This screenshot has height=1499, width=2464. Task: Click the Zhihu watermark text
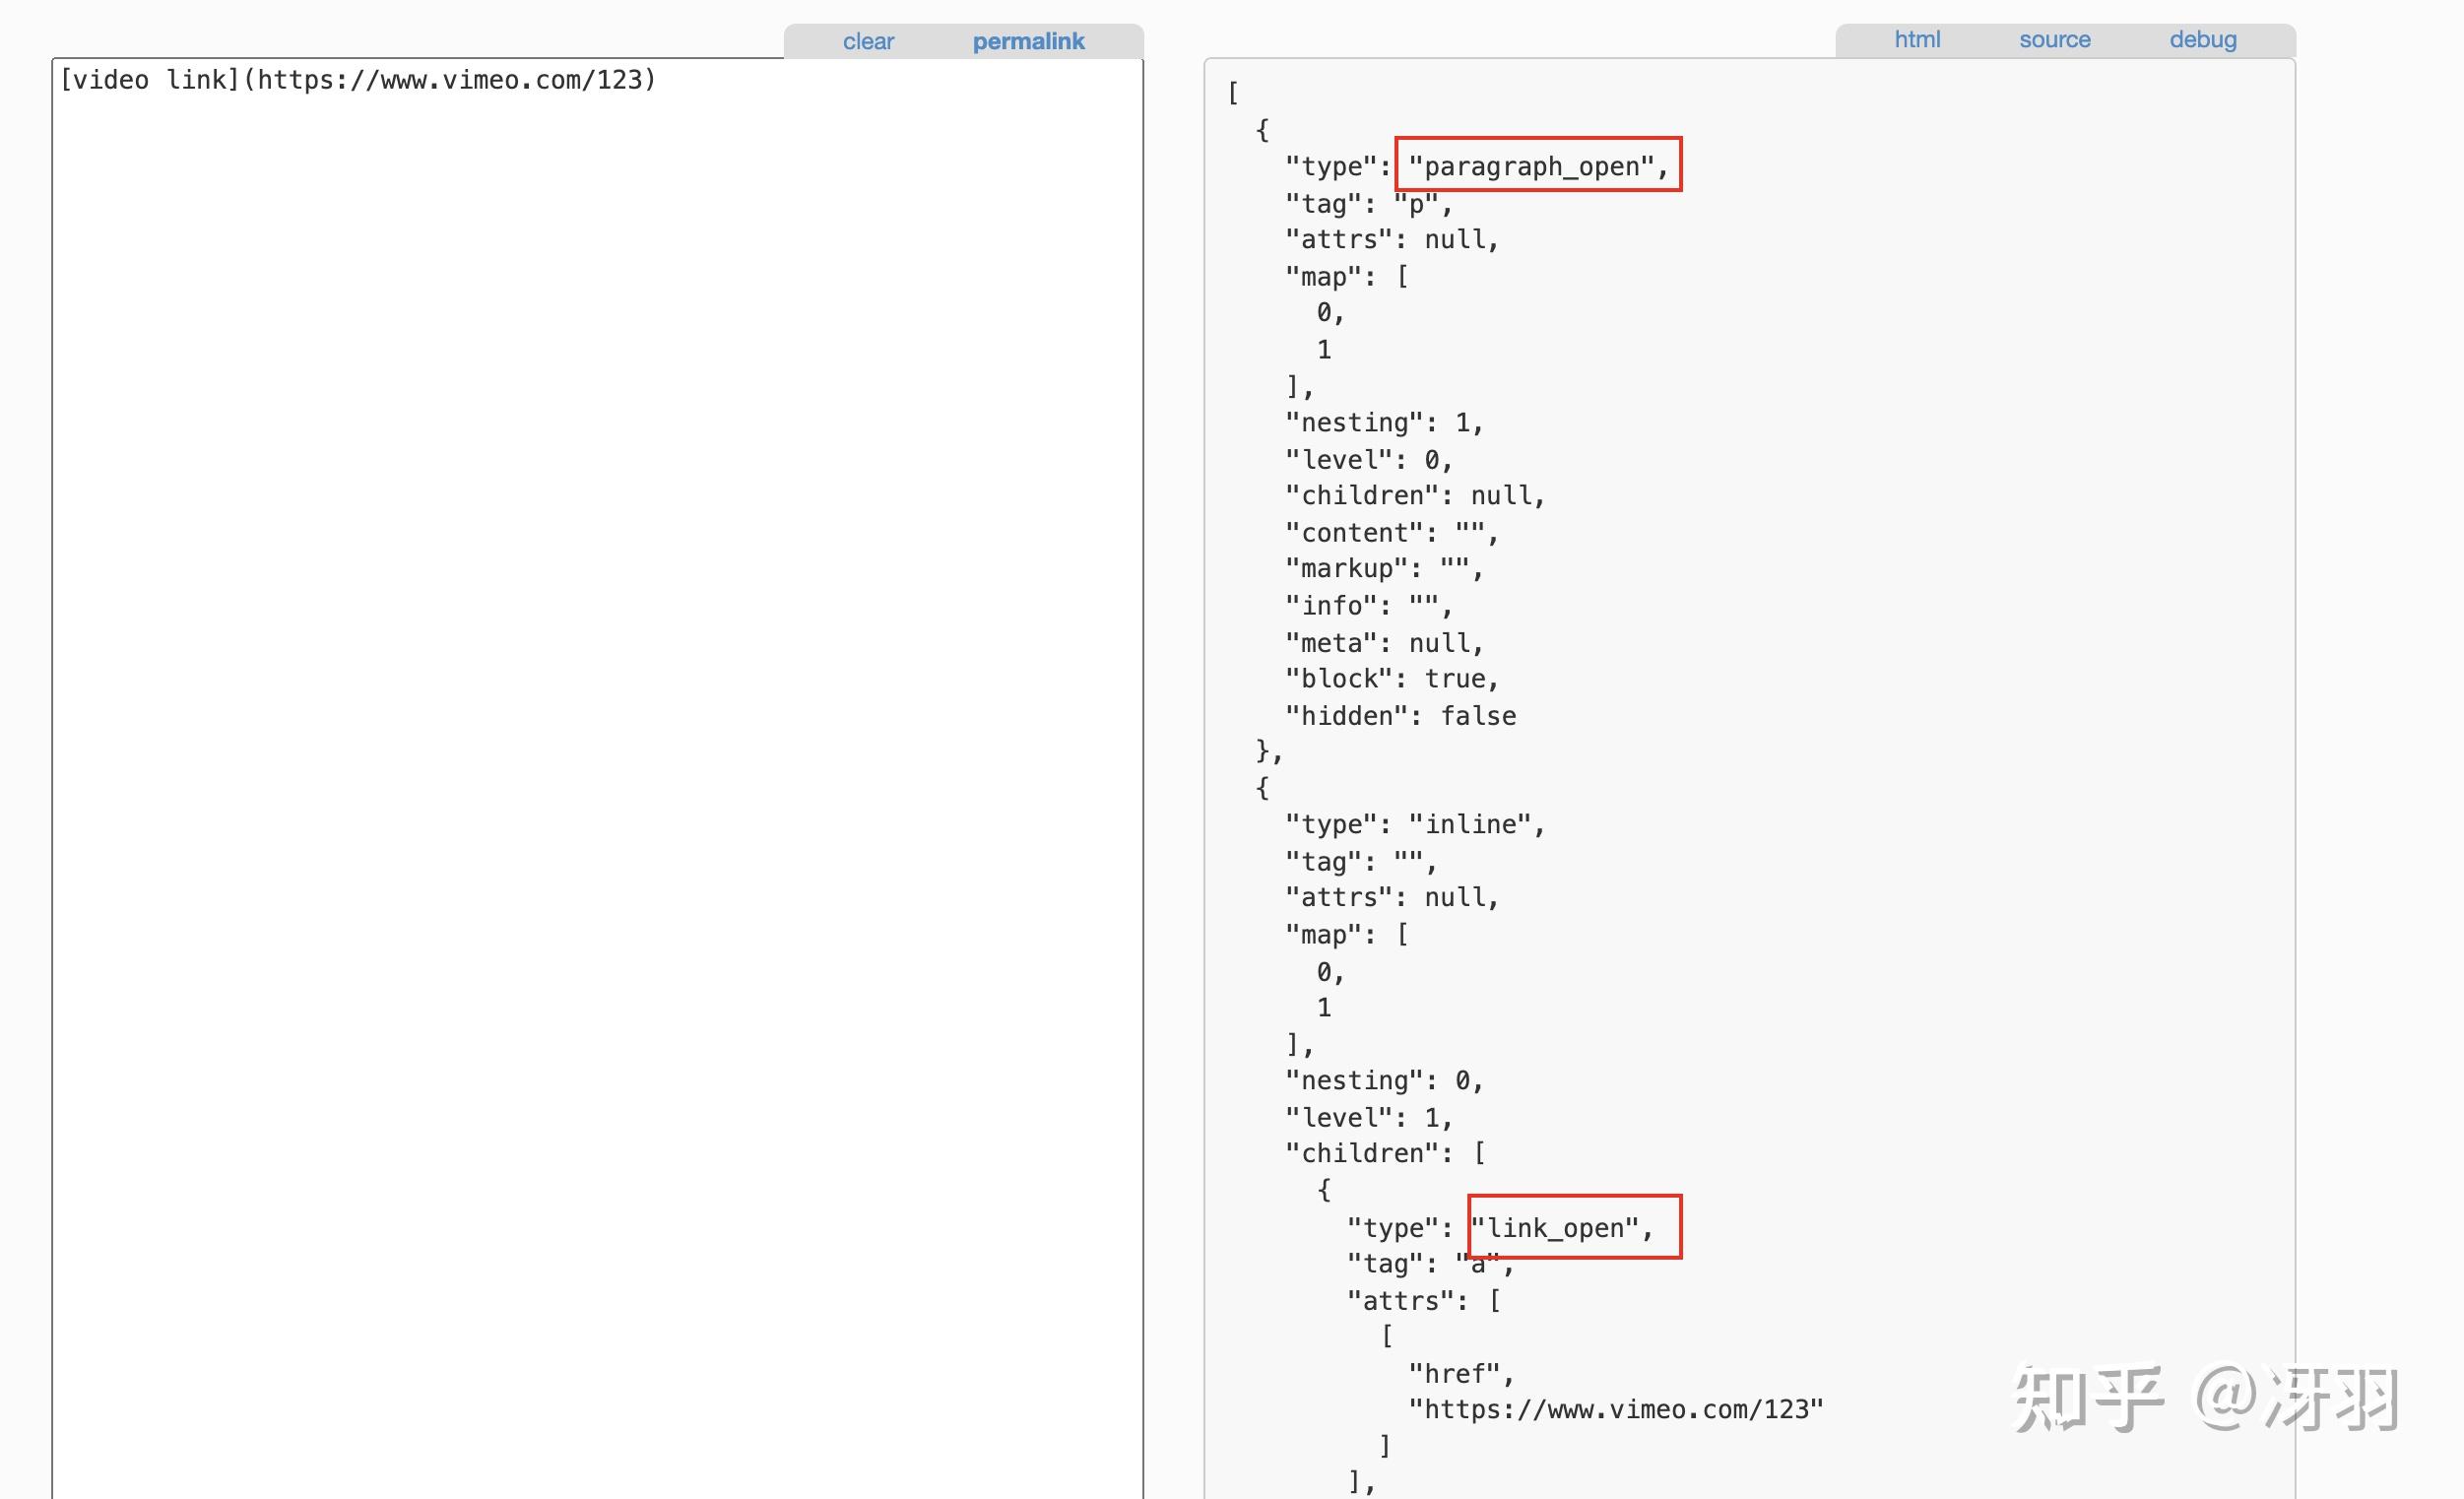(x=2205, y=1398)
